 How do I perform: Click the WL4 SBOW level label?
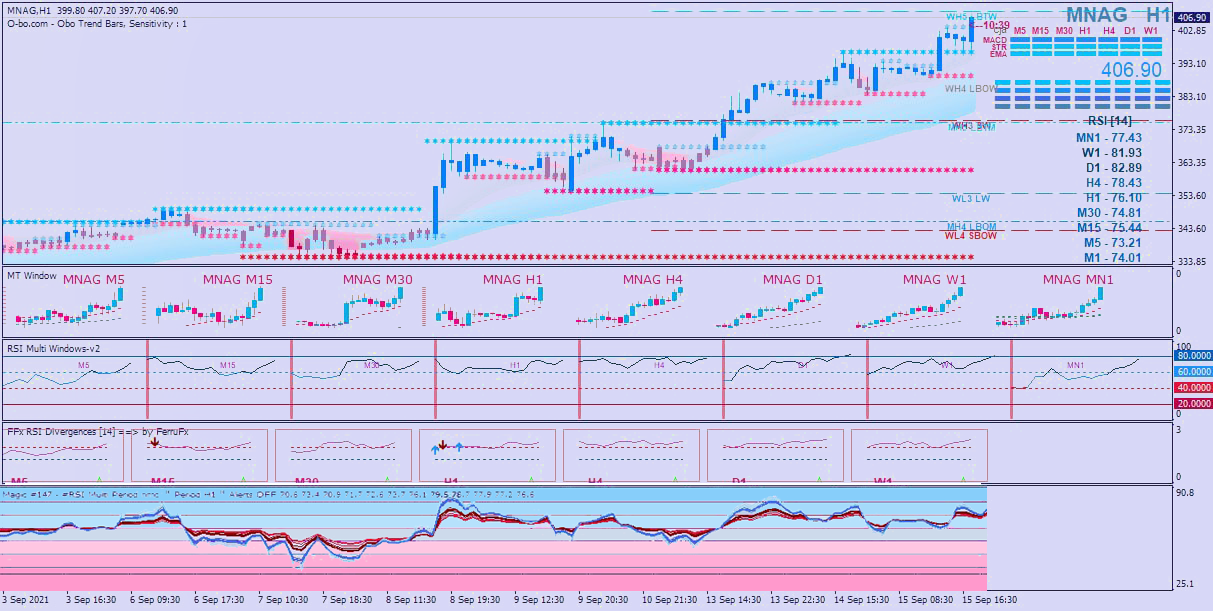point(971,236)
